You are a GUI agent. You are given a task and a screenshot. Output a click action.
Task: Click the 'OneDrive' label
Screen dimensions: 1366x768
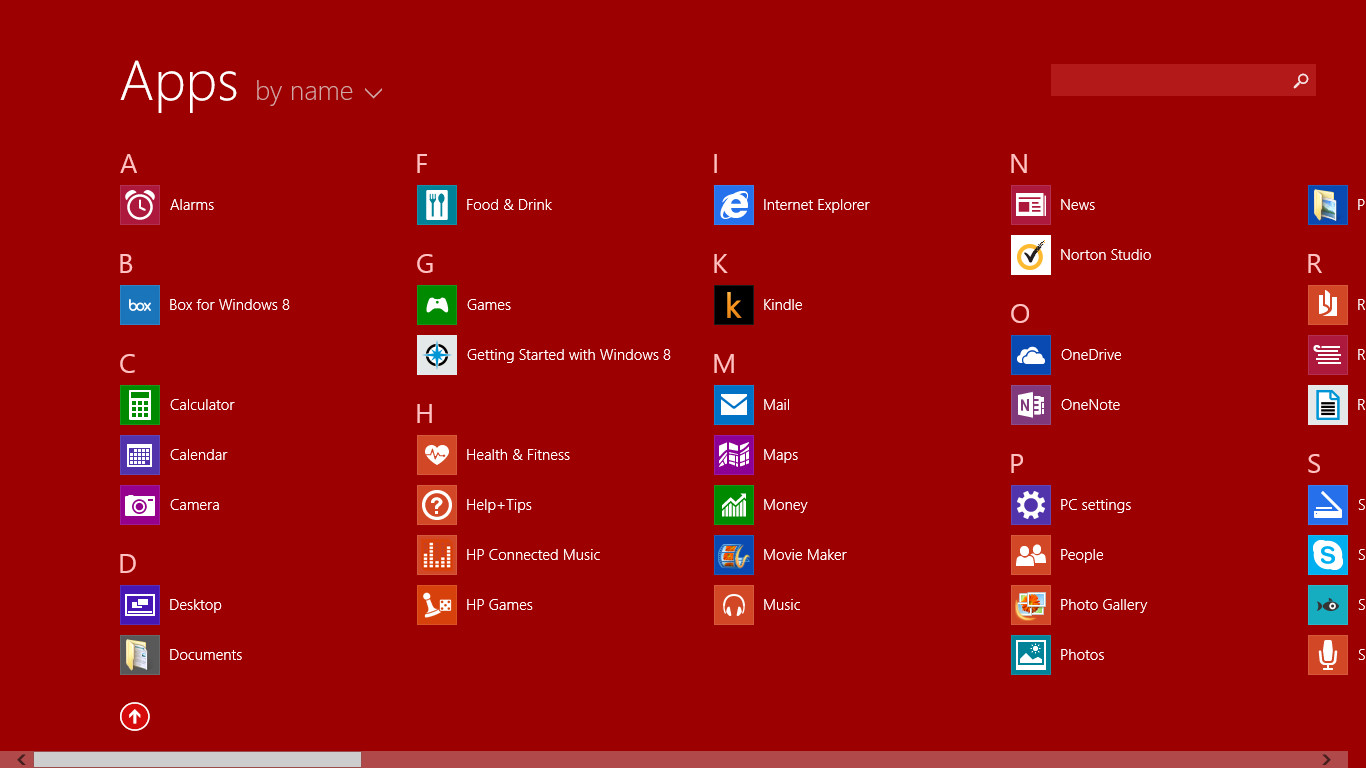(x=1091, y=355)
